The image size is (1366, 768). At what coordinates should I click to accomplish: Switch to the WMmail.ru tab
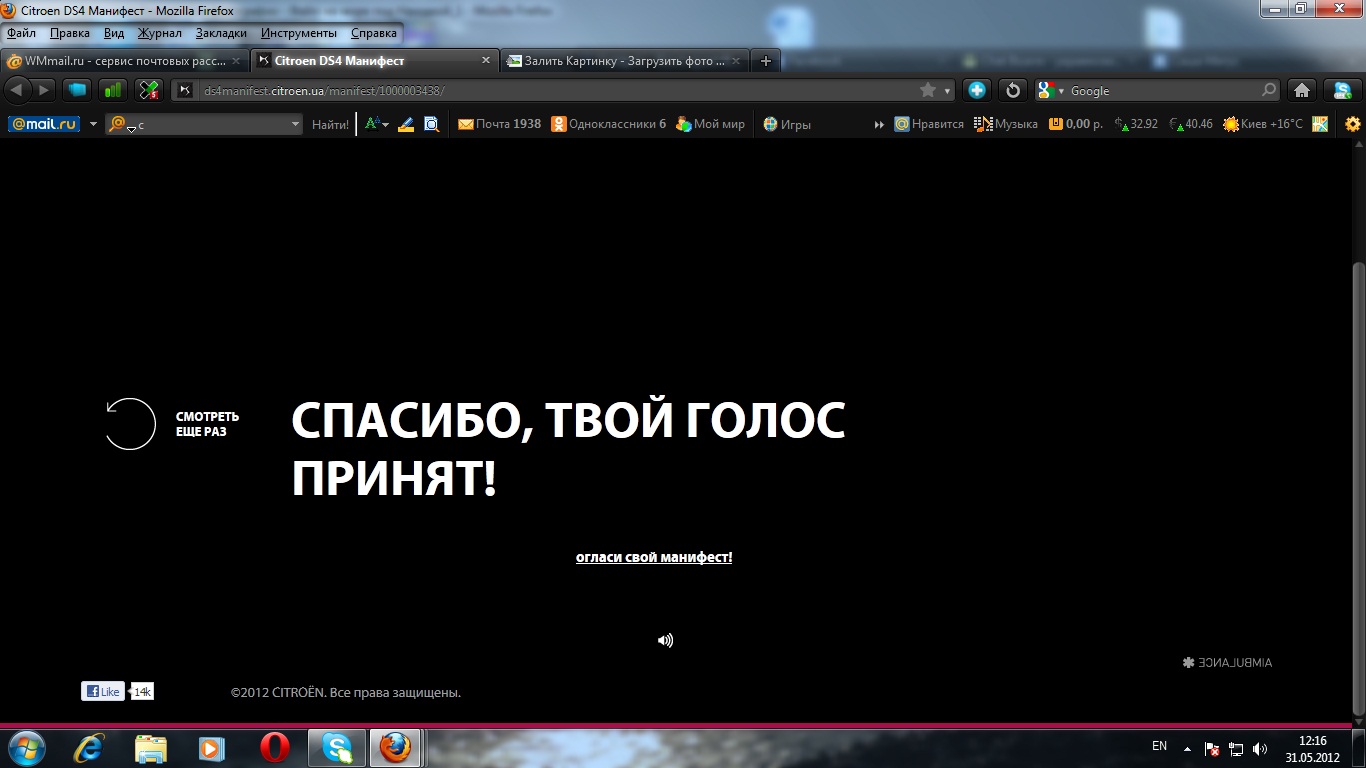point(124,61)
